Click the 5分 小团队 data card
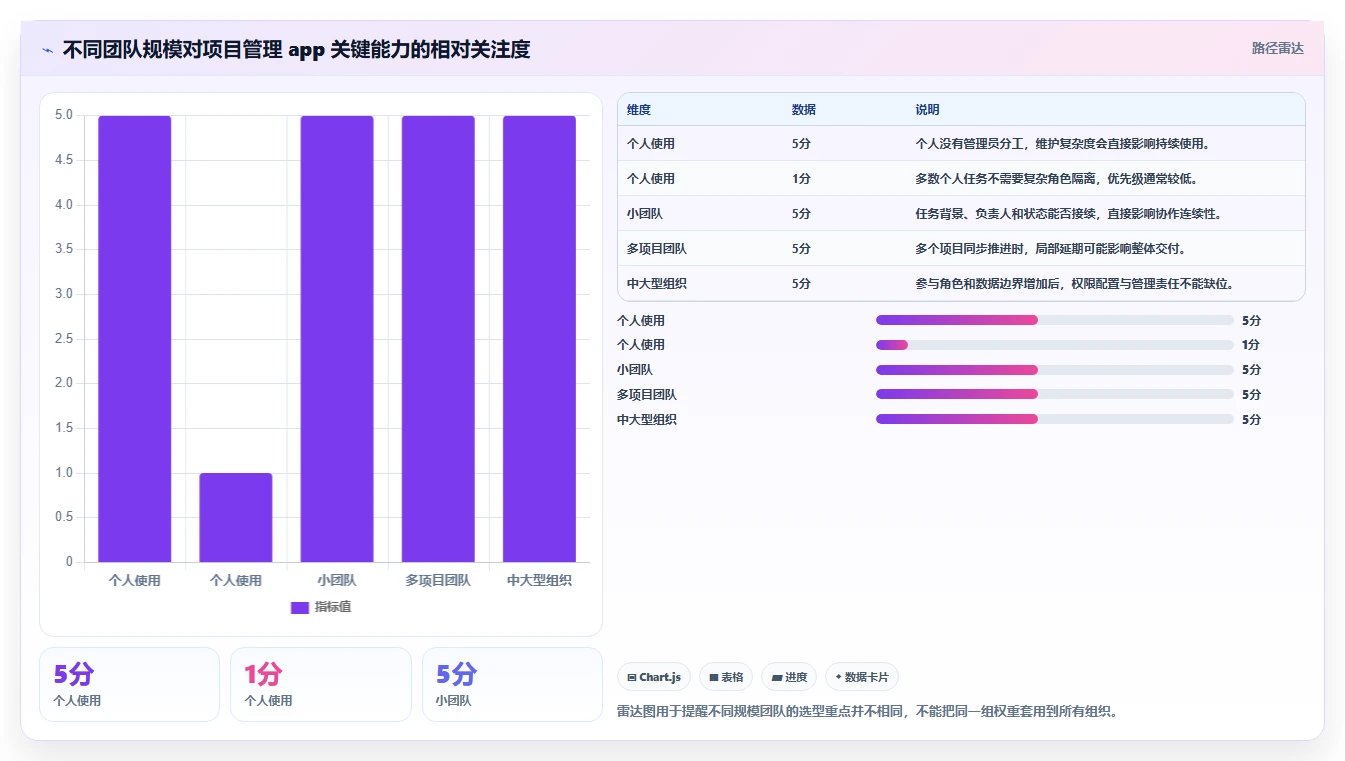 [x=512, y=684]
